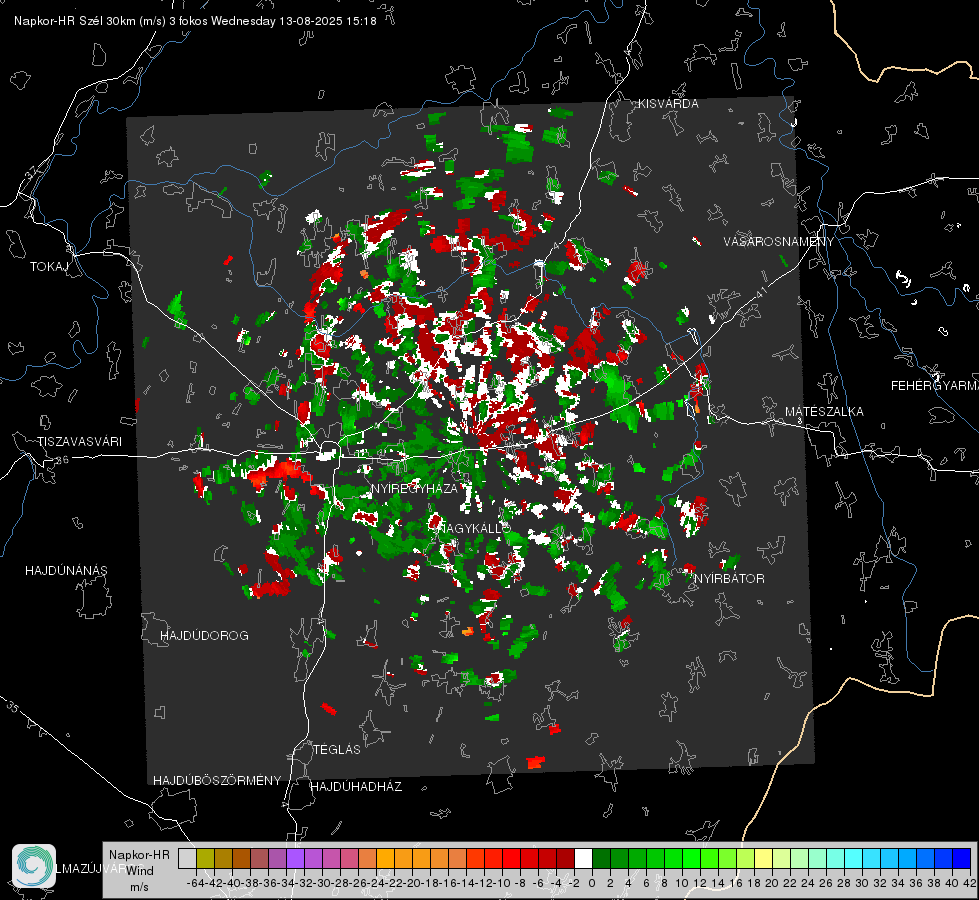The height and width of the screenshot is (900, 979).
Task: Select the TOKAJ town label
Action: tap(49, 267)
